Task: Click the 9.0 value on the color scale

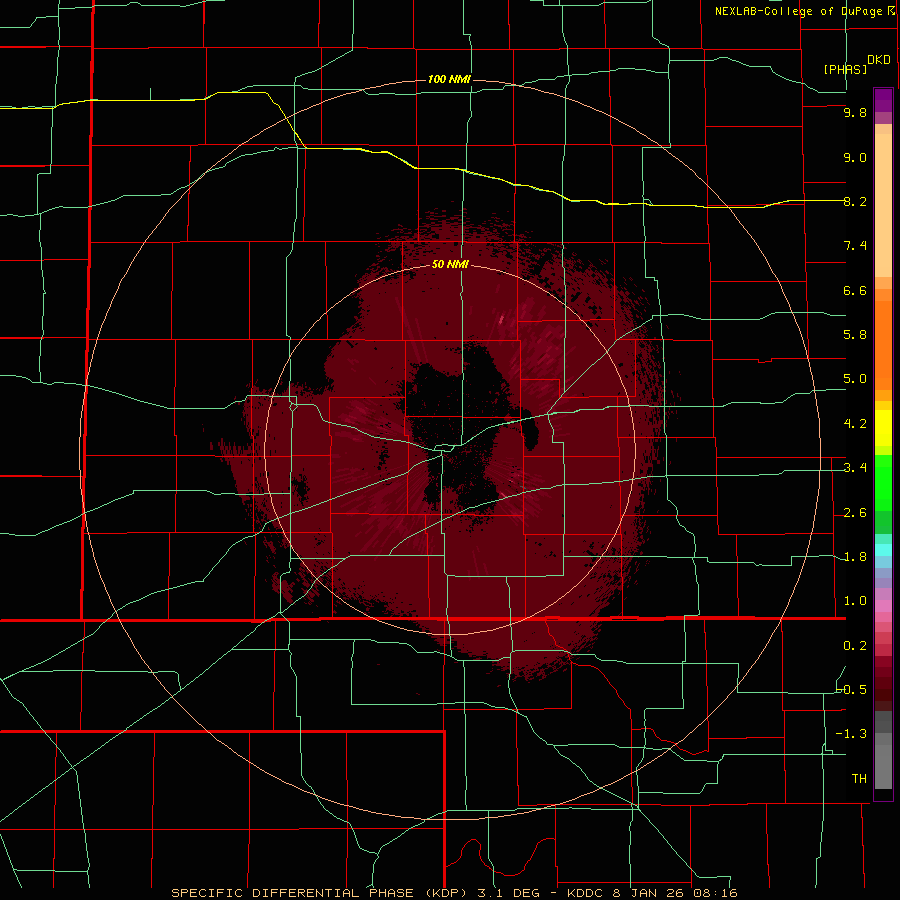Action: [x=855, y=157]
